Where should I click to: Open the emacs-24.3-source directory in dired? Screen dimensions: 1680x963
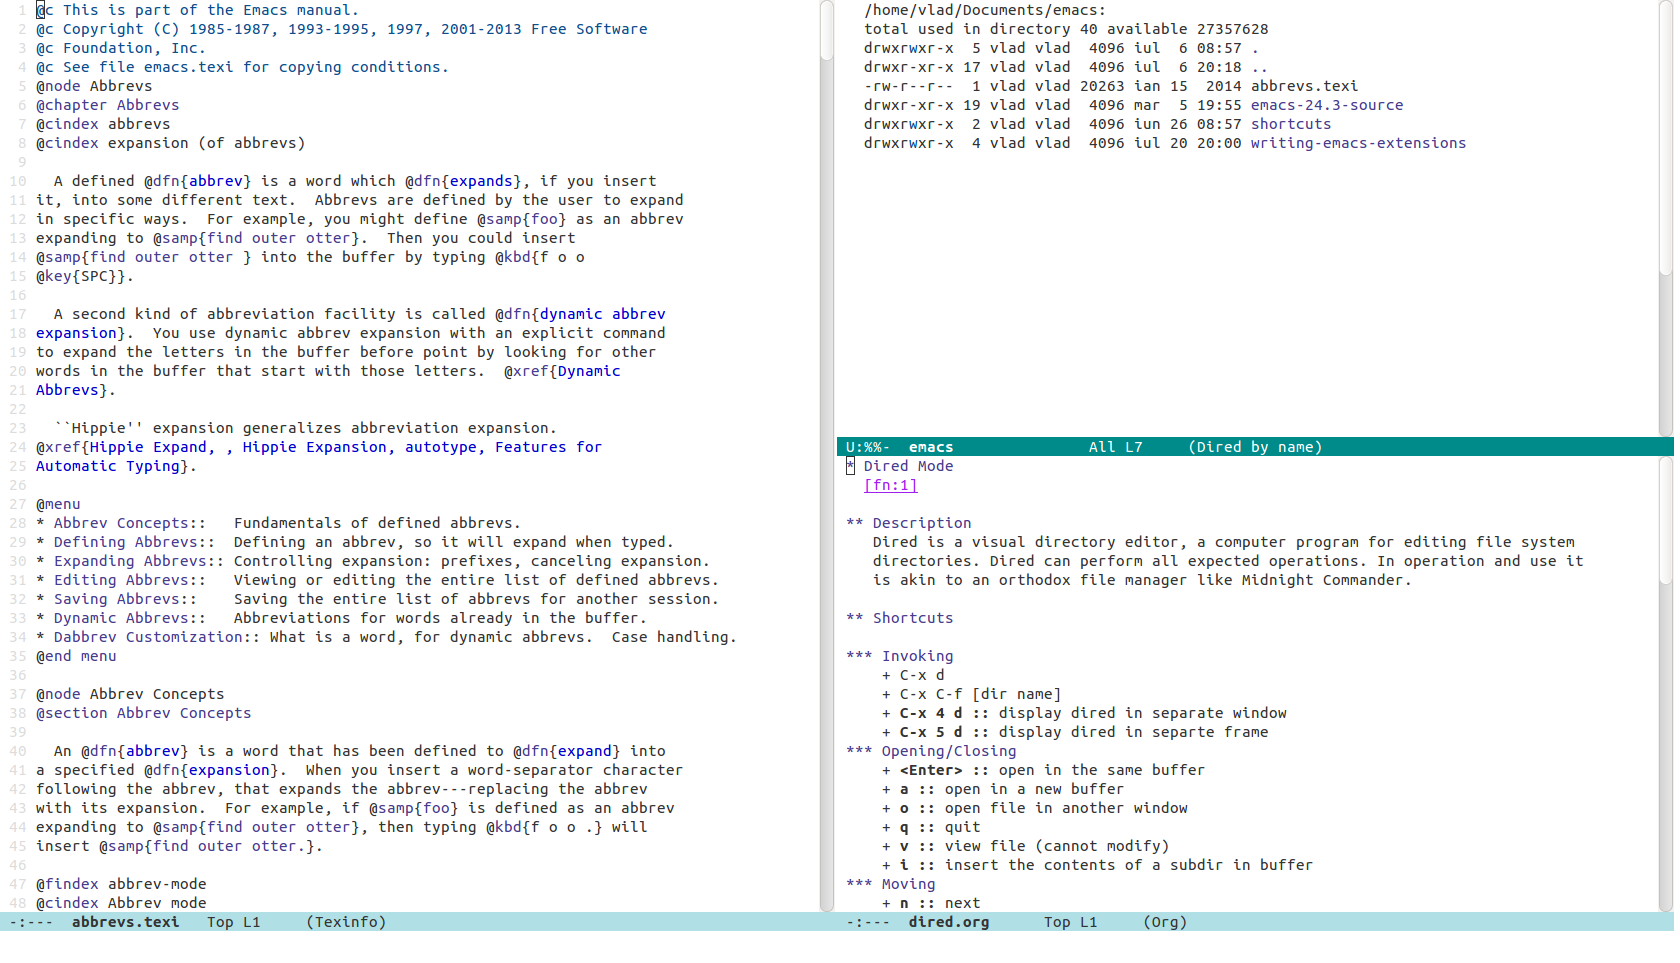point(1326,105)
